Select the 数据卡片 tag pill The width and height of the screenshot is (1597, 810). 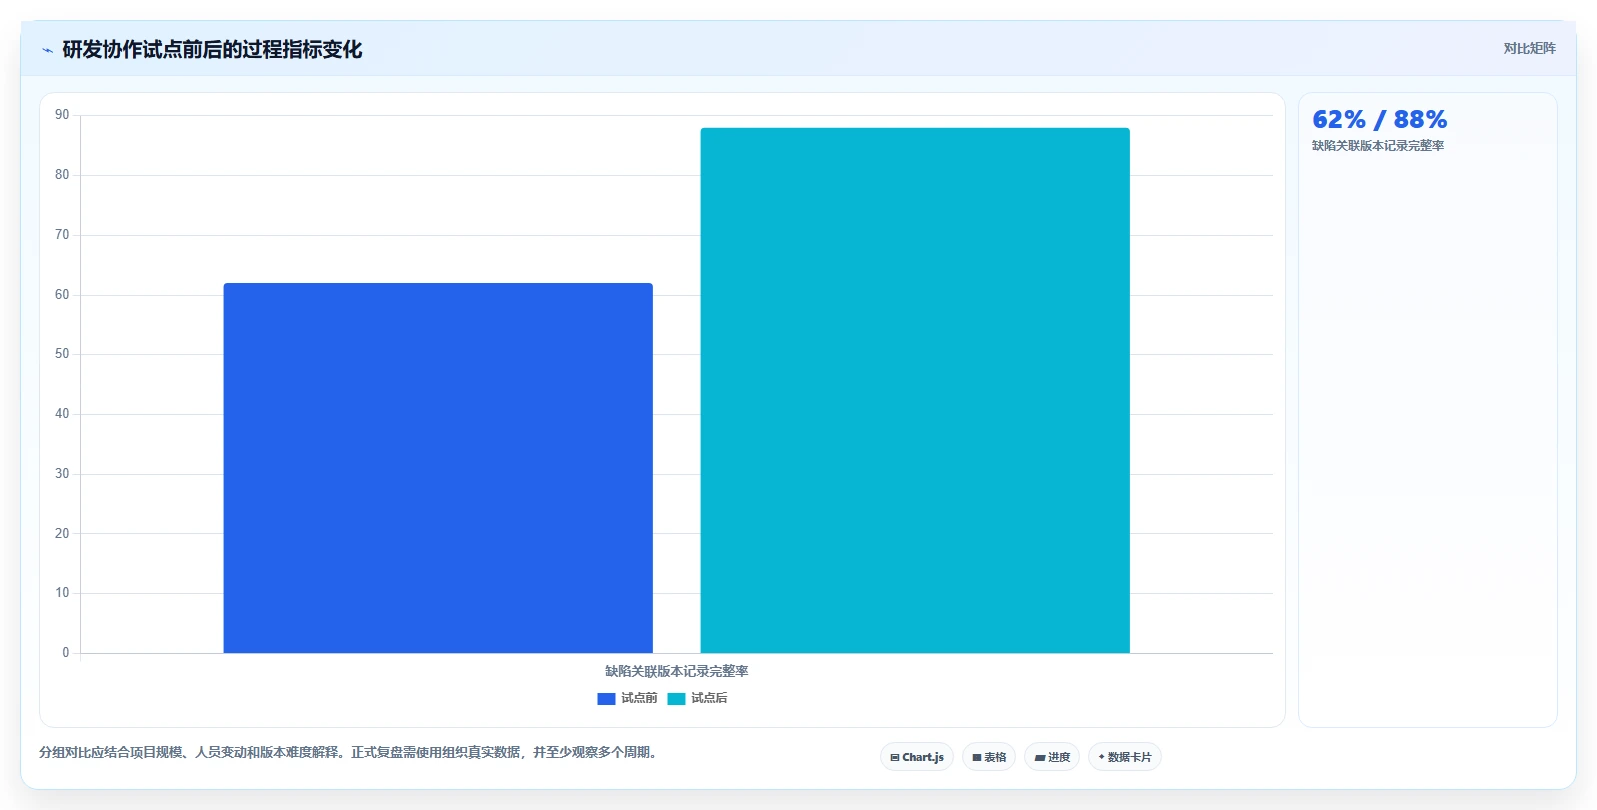point(1125,757)
